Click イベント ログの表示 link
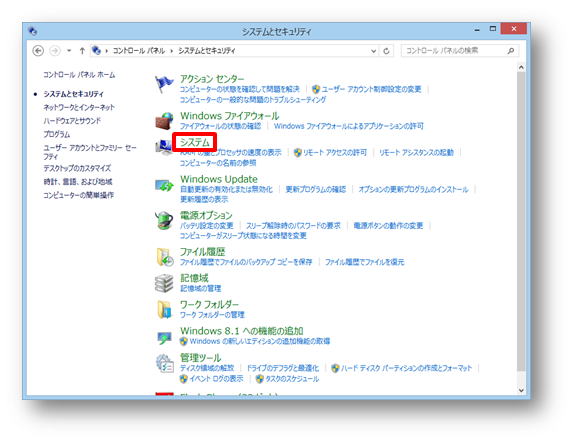573x442 pixels. point(216,378)
